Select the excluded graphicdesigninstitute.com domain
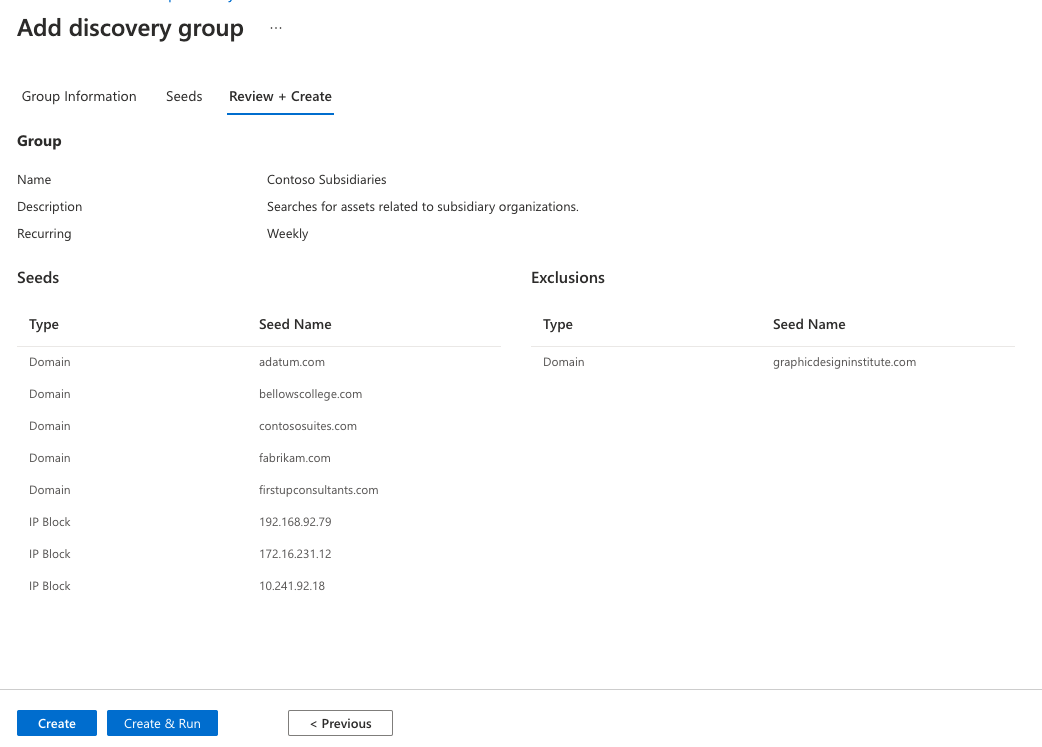The image size is (1042, 747). [844, 361]
